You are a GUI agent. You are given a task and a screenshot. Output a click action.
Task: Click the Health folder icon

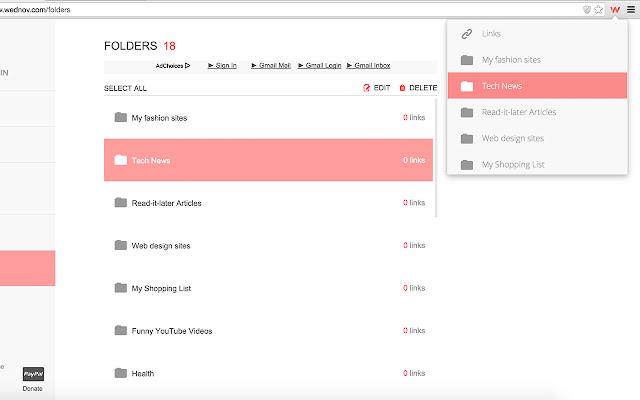click(x=121, y=373)
